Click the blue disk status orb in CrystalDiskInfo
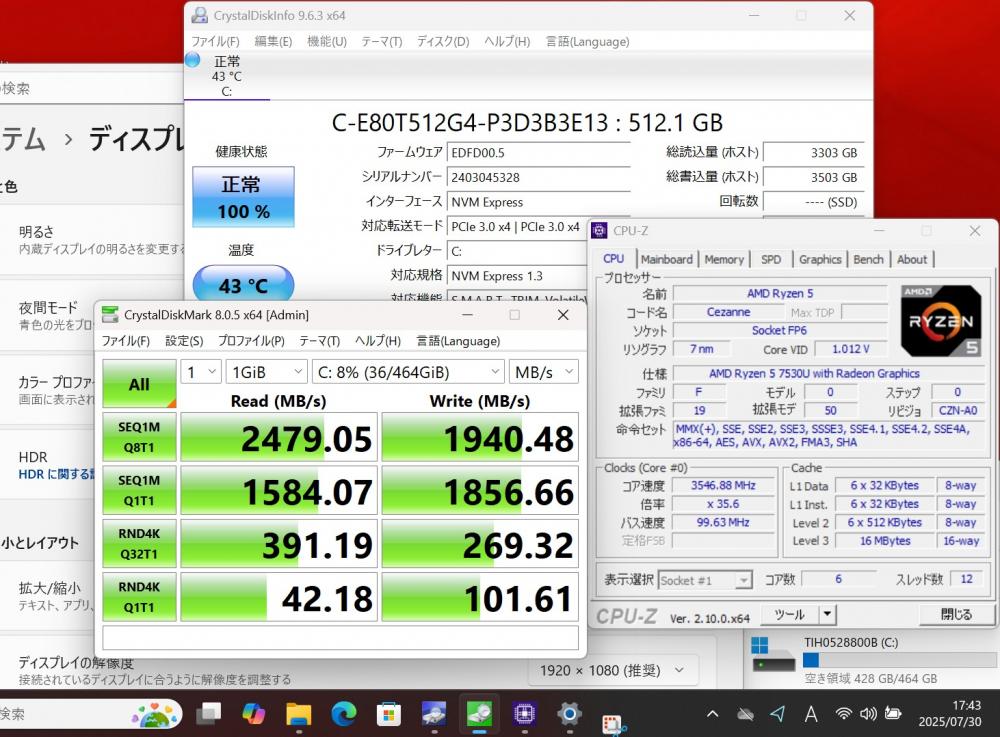 pos(193,60)
